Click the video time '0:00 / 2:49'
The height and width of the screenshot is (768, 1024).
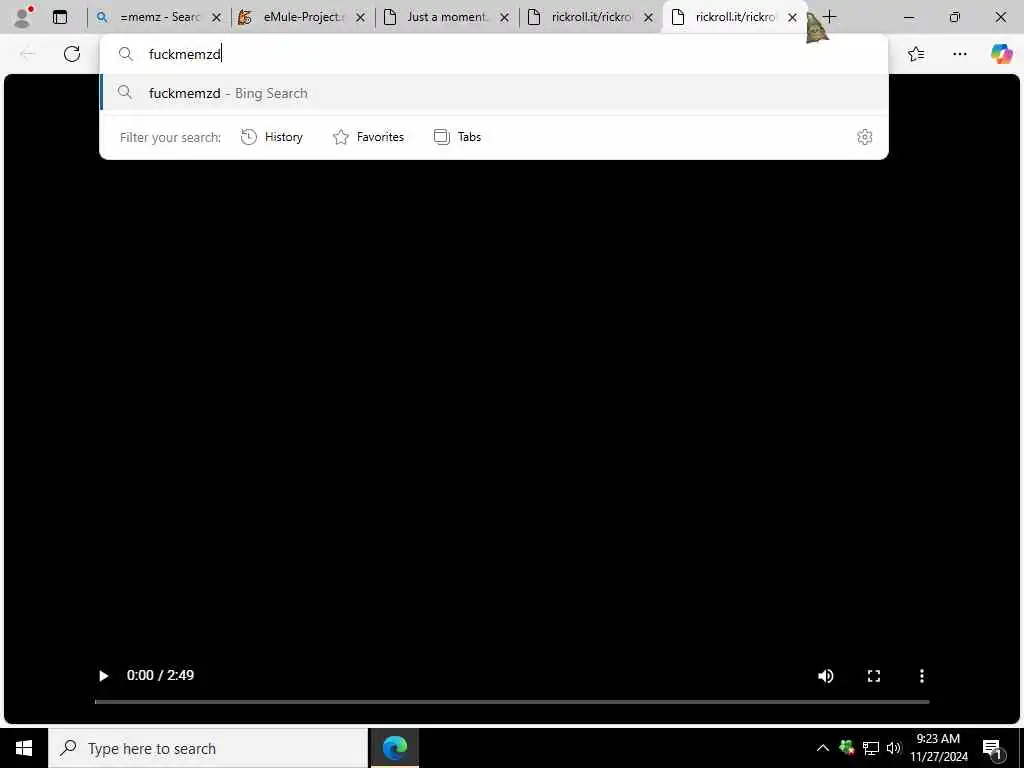click(x=160, y=675)
